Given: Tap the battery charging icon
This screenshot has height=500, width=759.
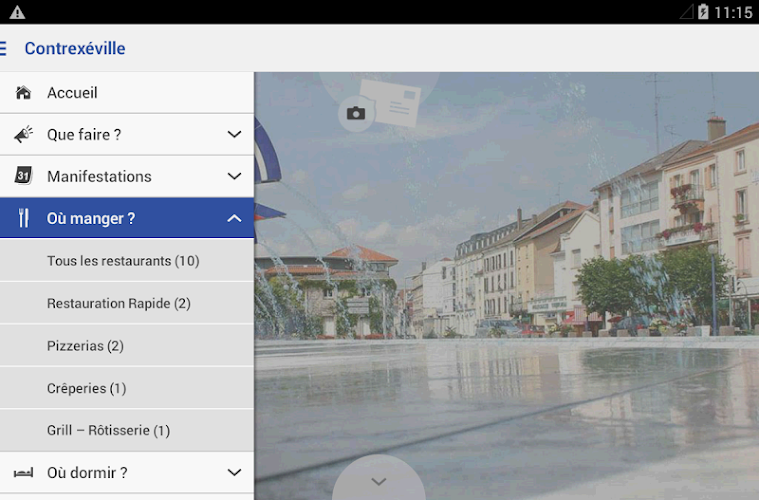Looking at the screenshot, I should click(x=703, y=12).
